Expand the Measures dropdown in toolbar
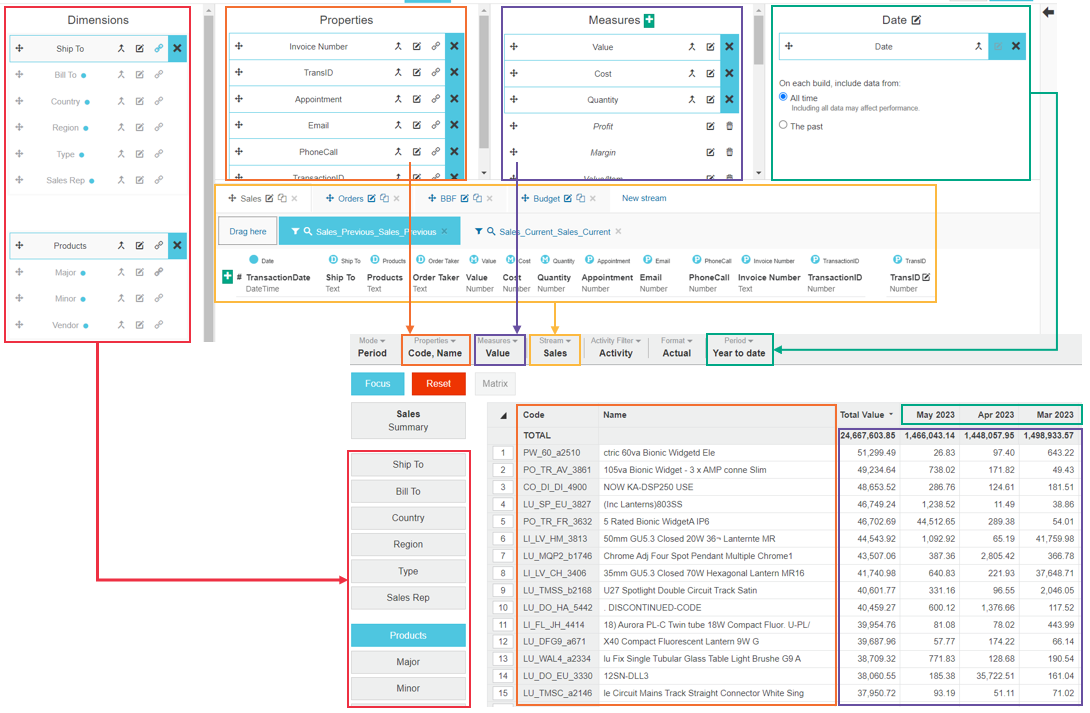This screenshot has width=1090, height=713. [497, 347]
